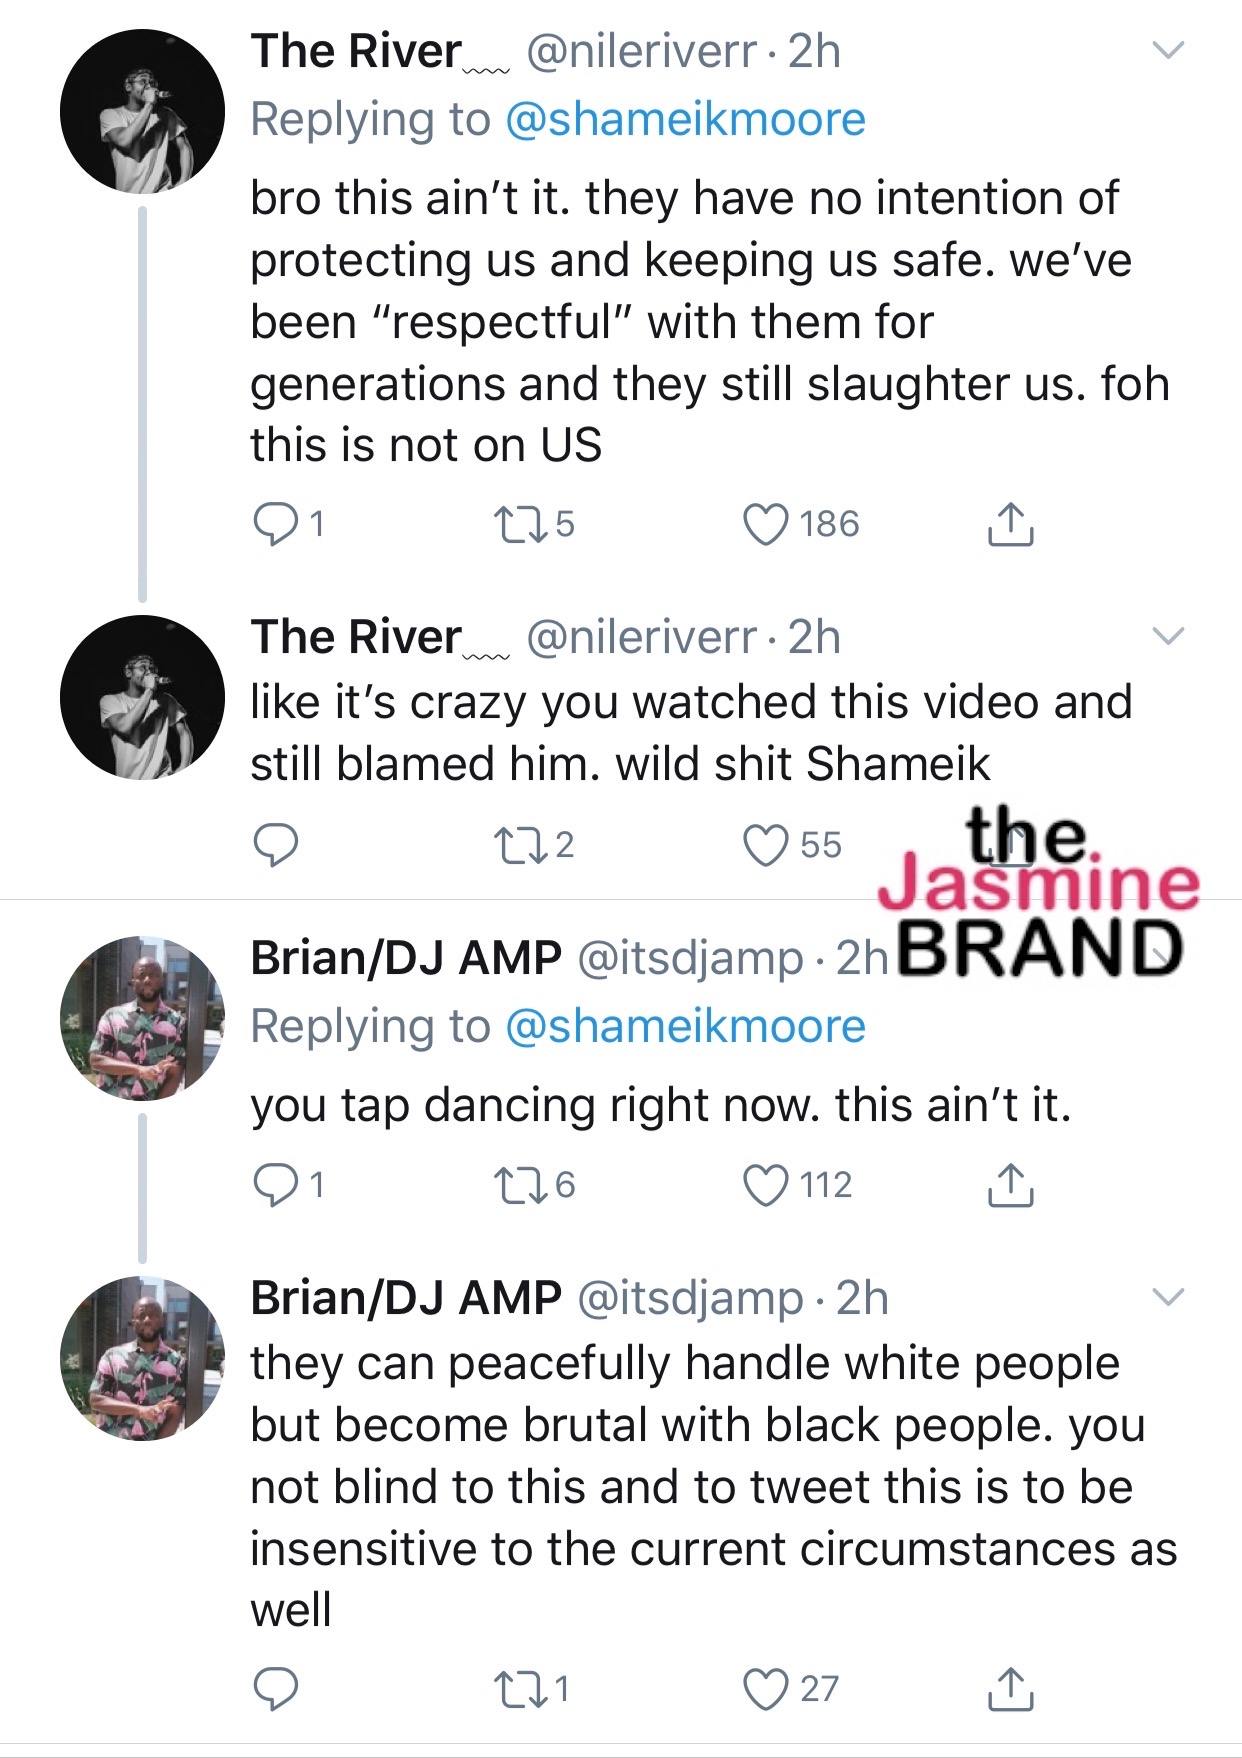Reply to the 'you tap dancing' tweet
Screen dimensions: 1242x1758
click(x=275, y=1185)
